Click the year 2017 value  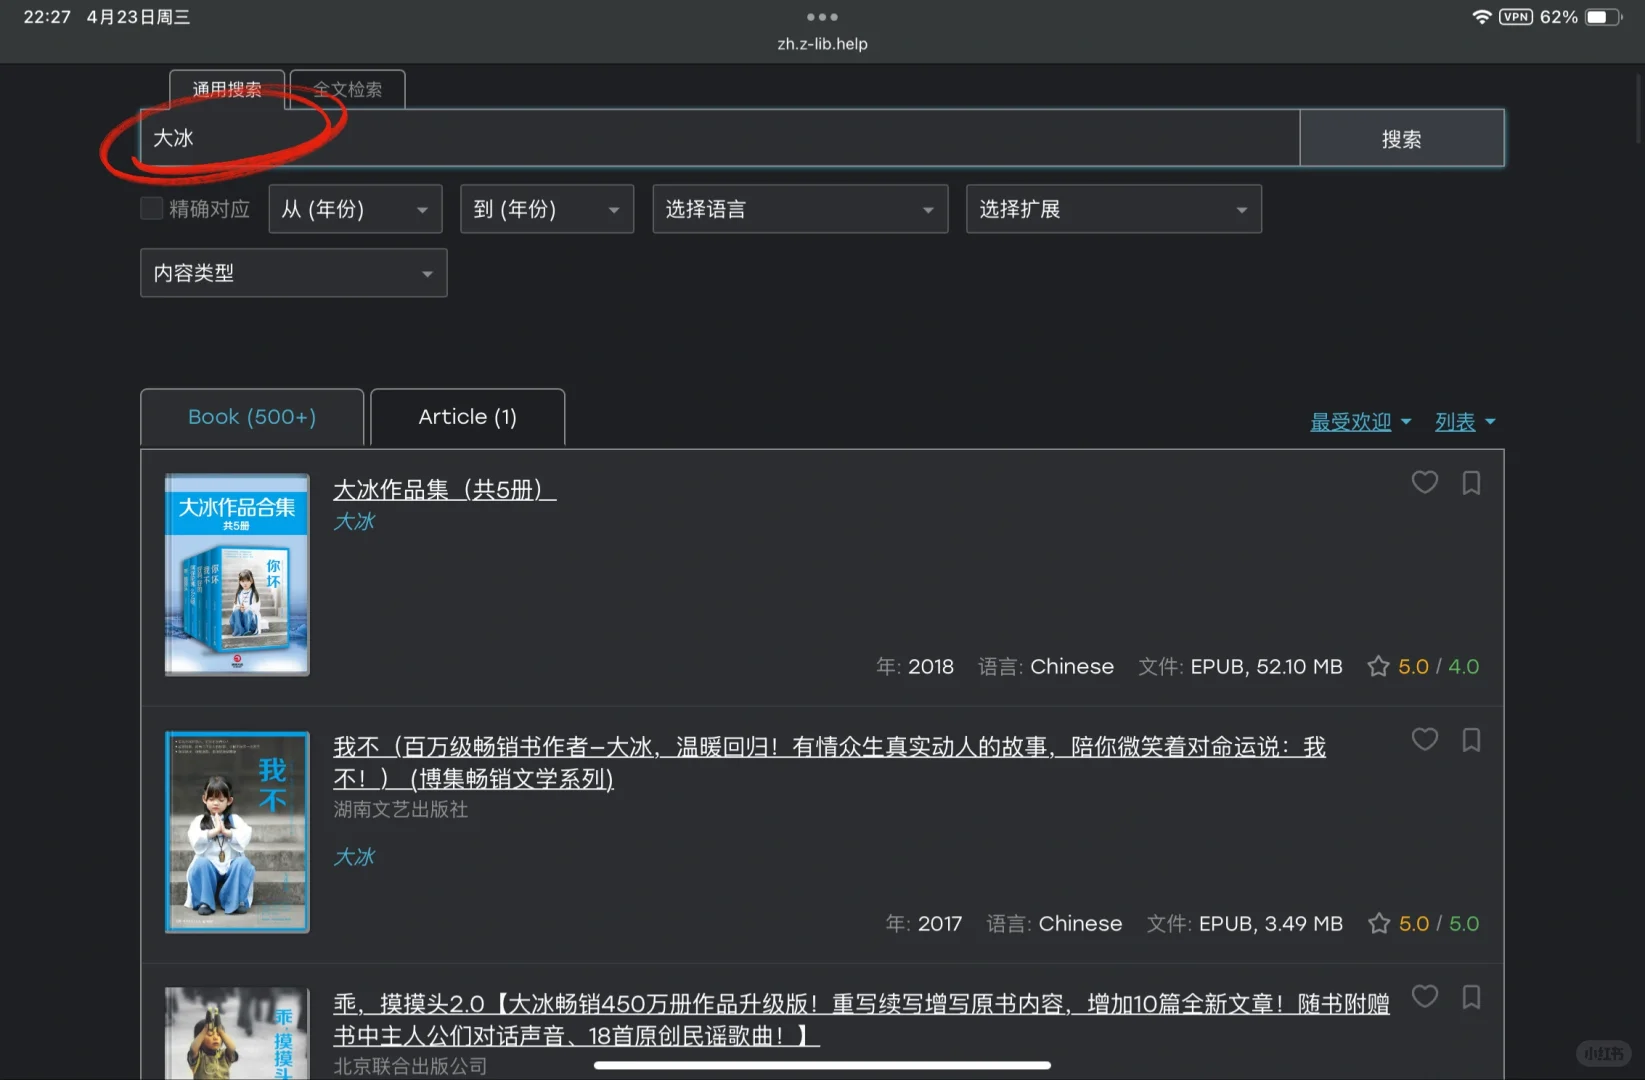[939, 923]
